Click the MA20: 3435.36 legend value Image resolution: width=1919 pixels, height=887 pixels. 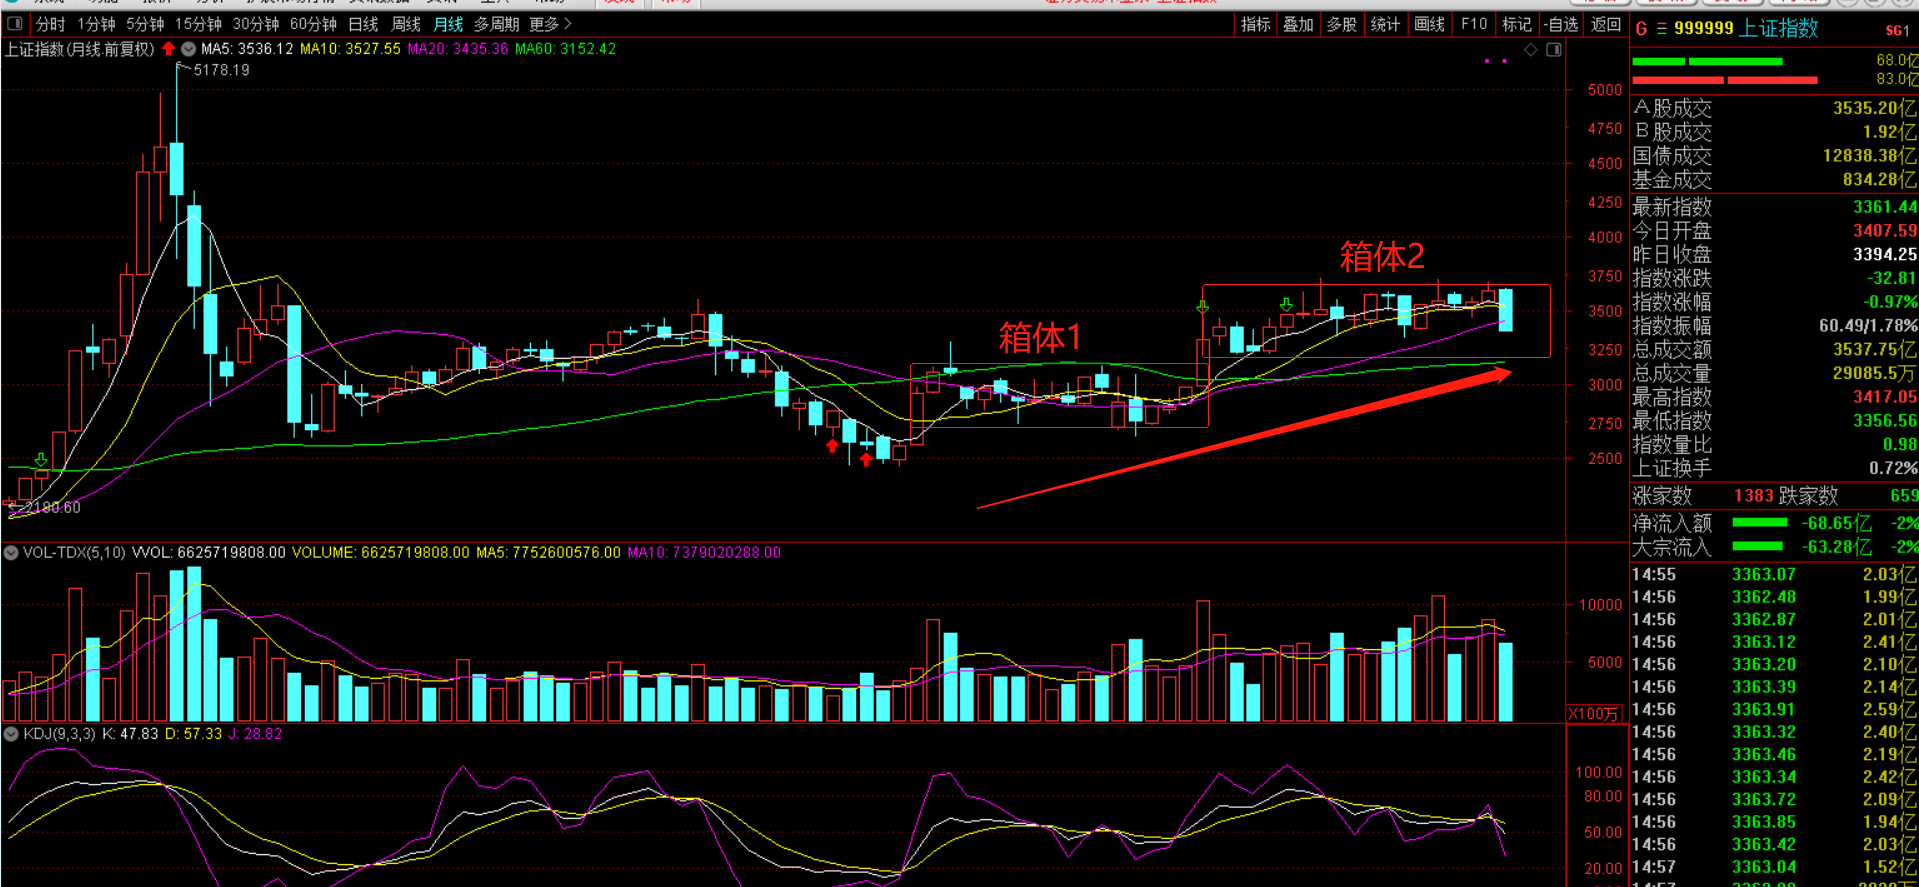[458, 49]
